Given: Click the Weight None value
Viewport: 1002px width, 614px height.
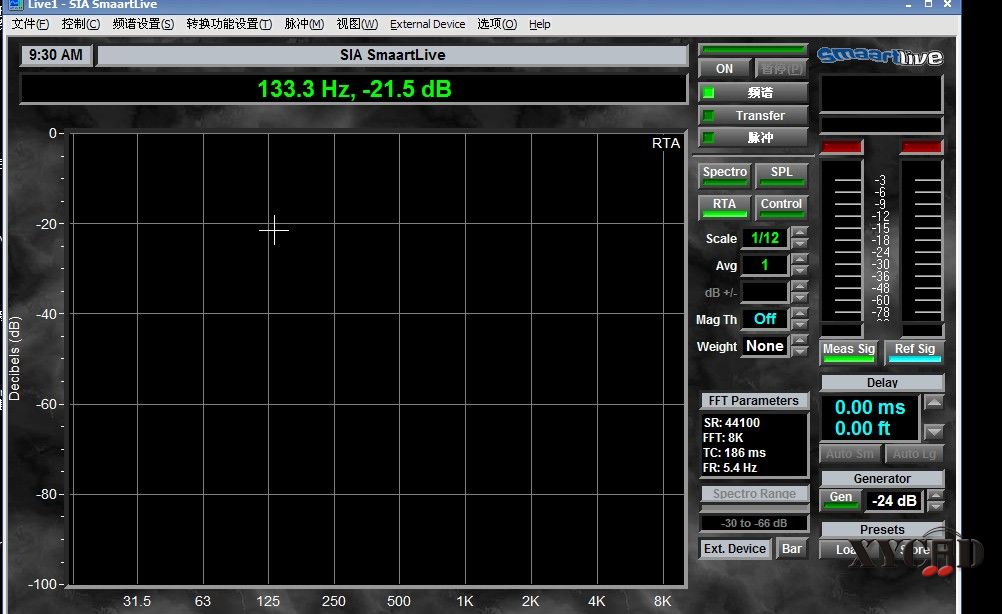Looking at the screenshot, I should [765, 346].
